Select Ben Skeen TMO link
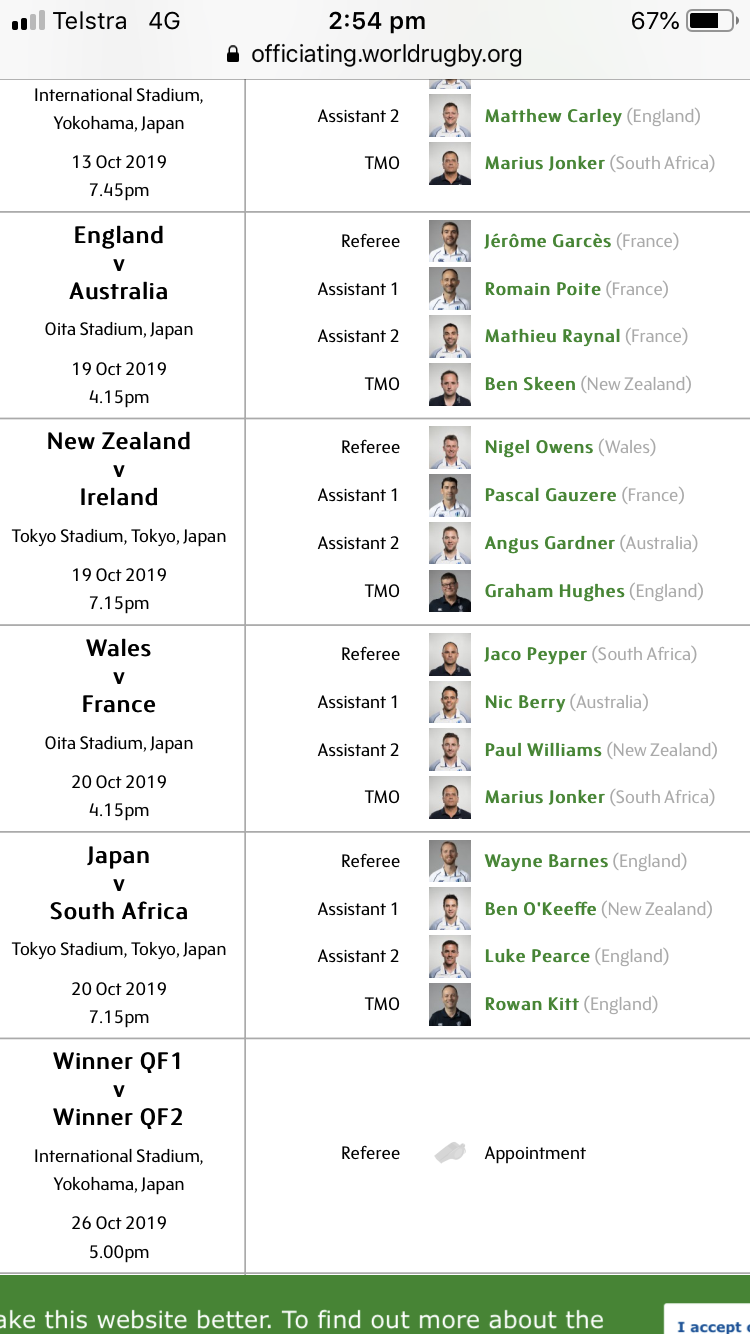This screenshot has height=1334, width=750. (530, 384)
